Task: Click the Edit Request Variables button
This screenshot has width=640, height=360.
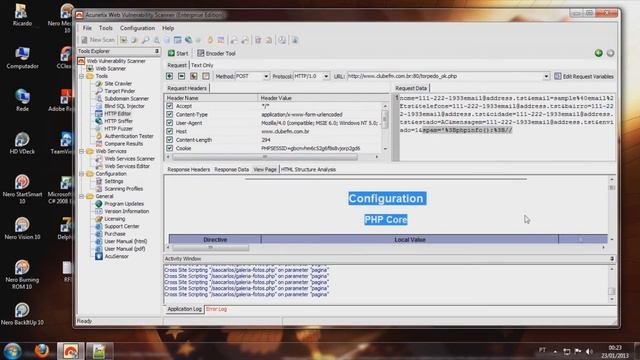Action: coord(584,76)
